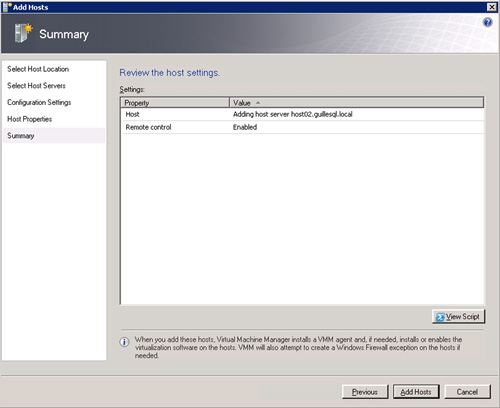
Task: Click the blue help question mark icon
Action: 487,22
